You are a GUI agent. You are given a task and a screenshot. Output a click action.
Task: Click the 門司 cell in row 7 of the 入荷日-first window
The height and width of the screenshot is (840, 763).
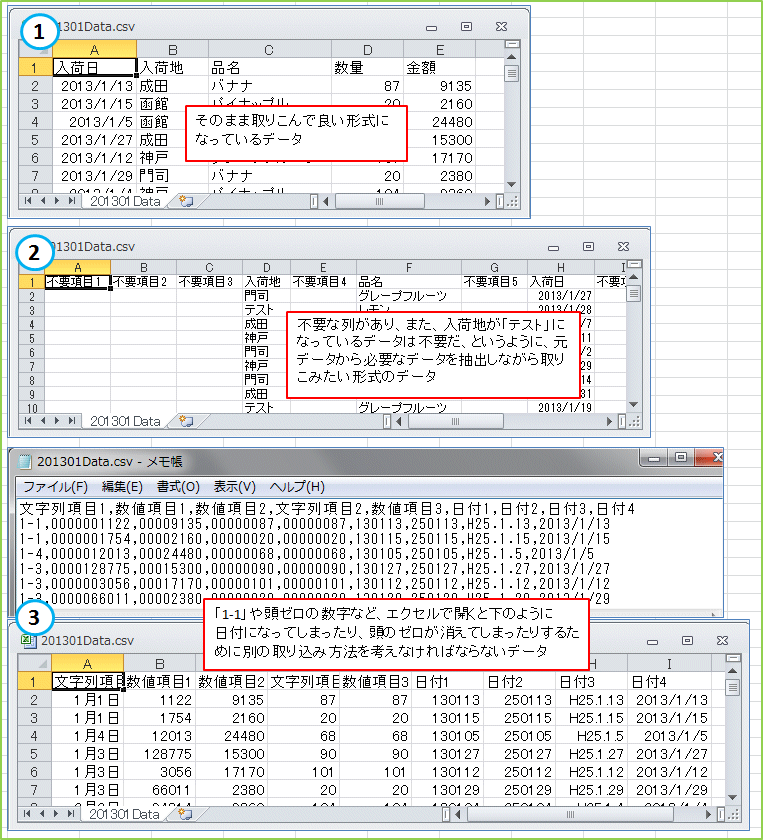click(x=173, y=176)
